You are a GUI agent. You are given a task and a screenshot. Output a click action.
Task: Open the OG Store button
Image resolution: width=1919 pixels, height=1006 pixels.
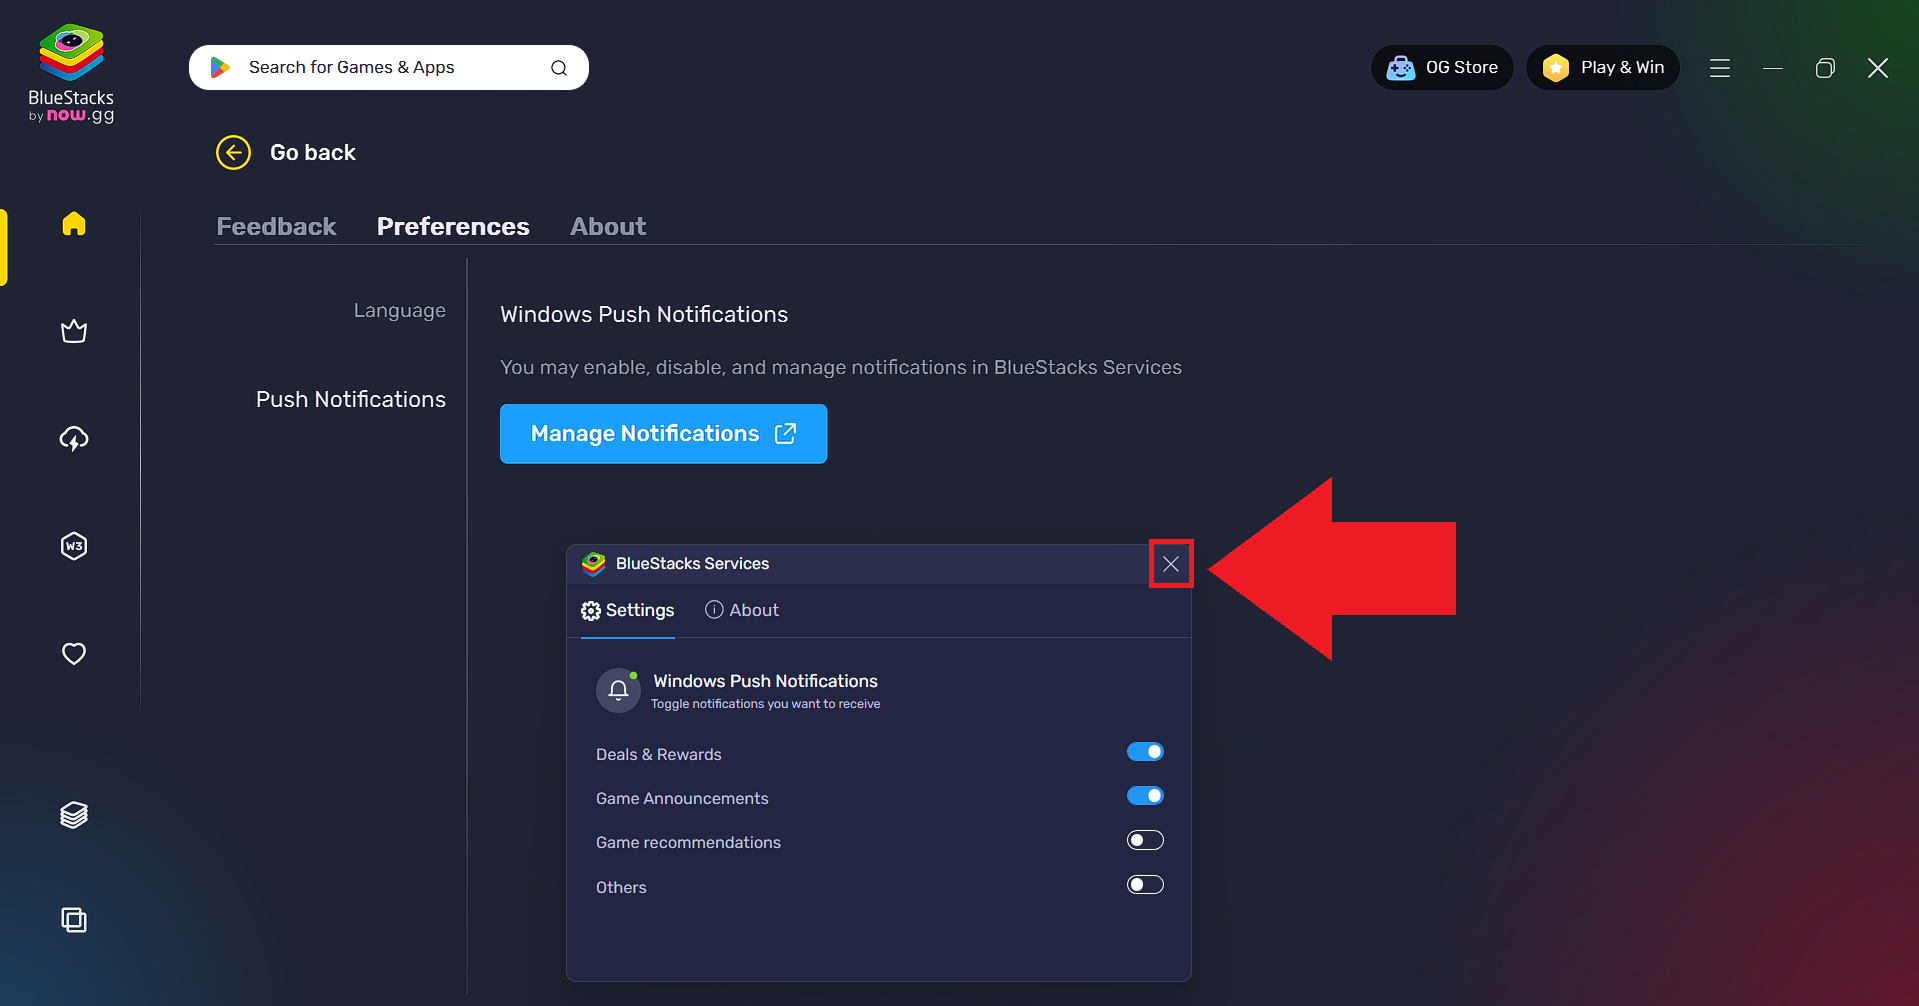tap(1442, 67)
